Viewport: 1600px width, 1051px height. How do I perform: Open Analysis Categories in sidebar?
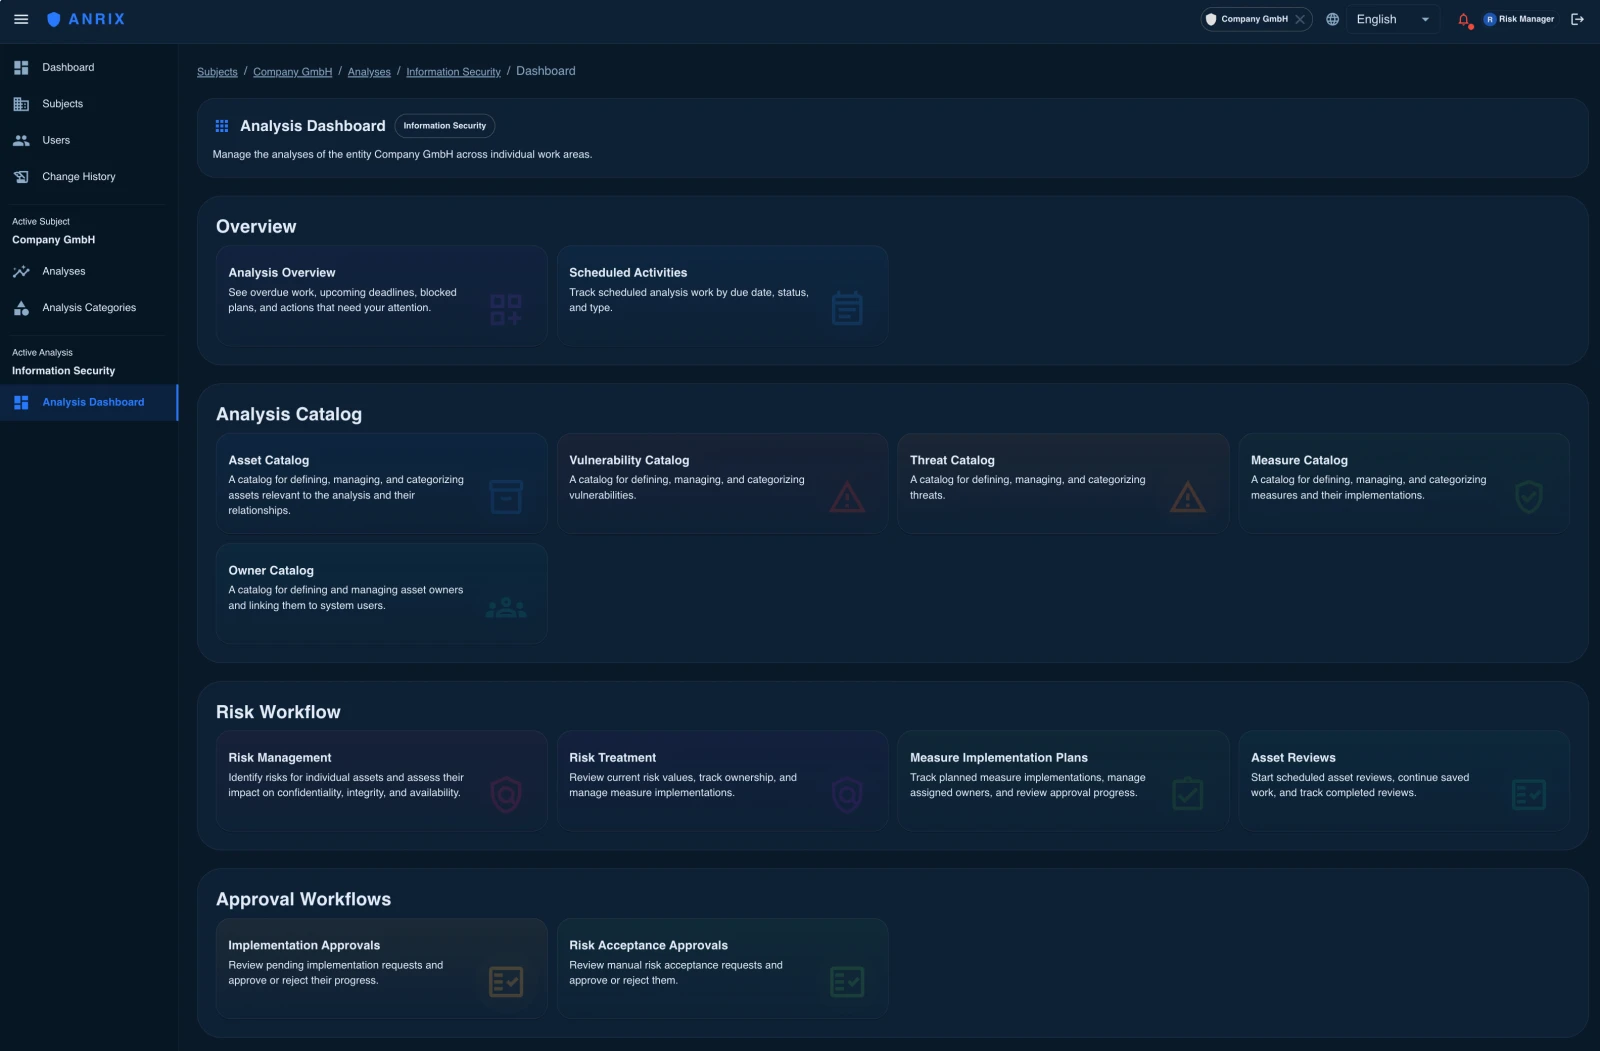pos(89,308)
